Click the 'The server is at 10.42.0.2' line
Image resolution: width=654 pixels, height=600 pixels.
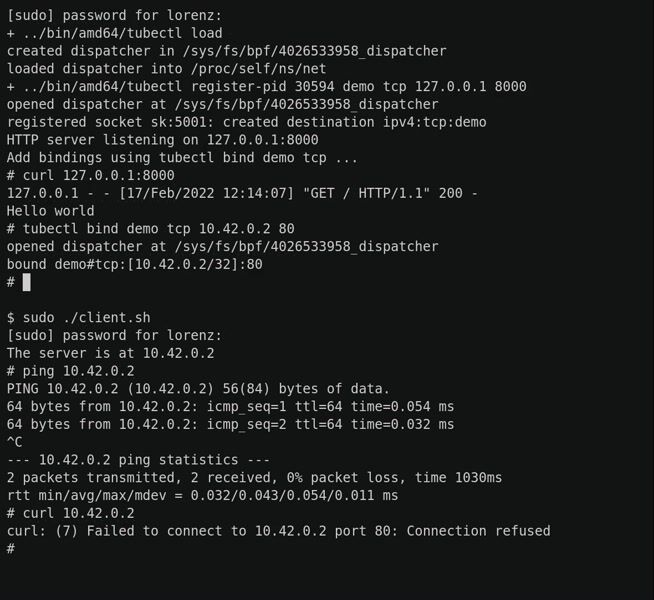(x=111, y=353)
